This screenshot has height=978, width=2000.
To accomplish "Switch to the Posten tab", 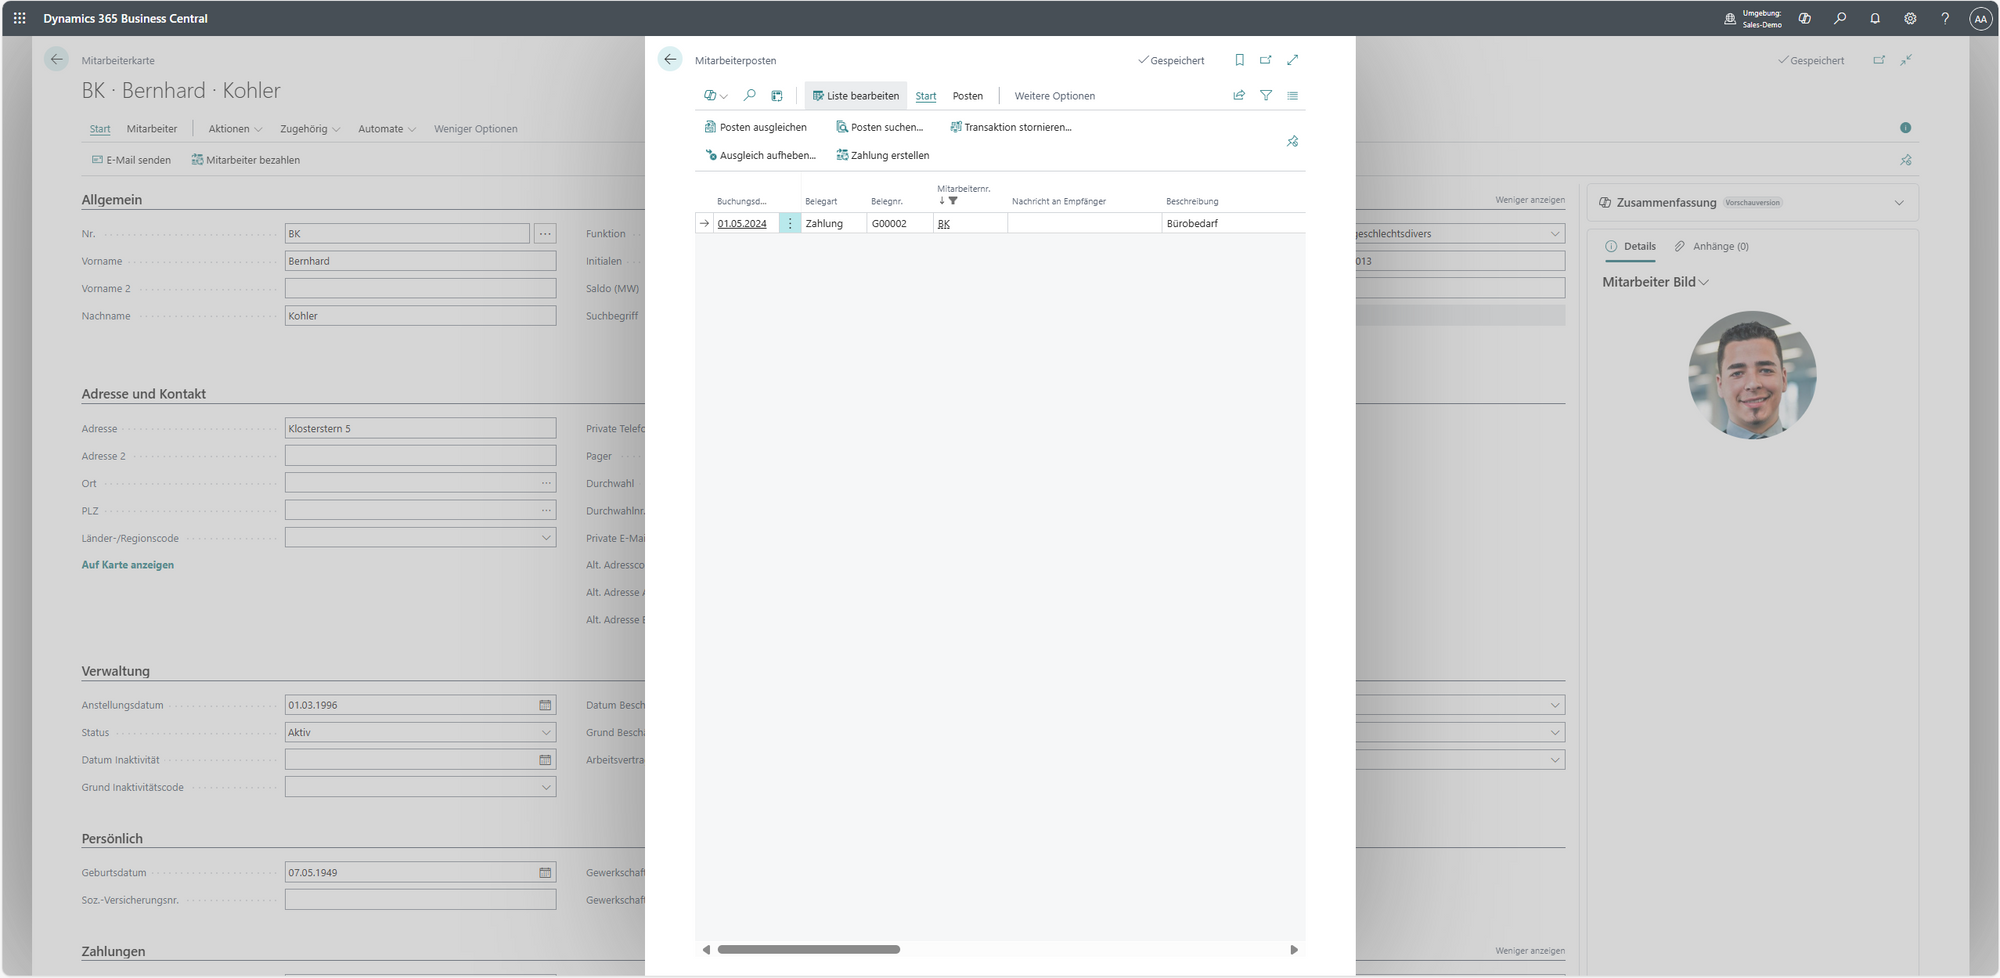I will click(967, 96).
